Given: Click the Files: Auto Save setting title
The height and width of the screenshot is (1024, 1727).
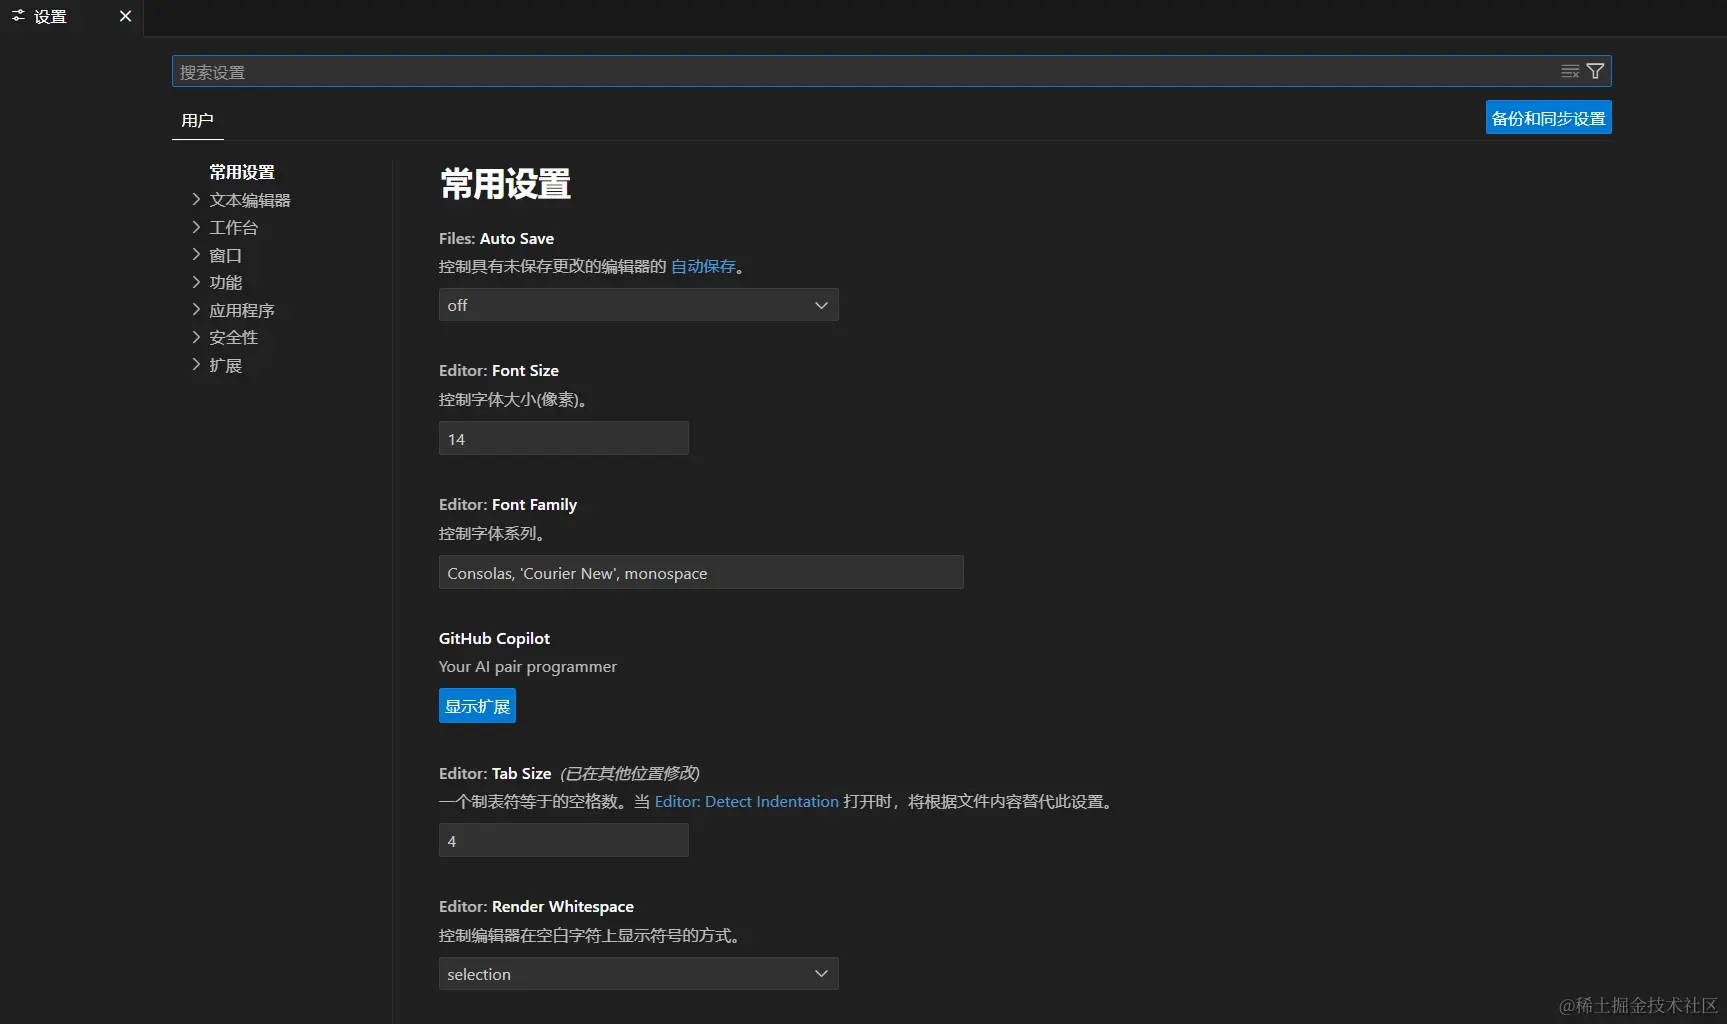Looking at the screenshot, I should point(496,239).
